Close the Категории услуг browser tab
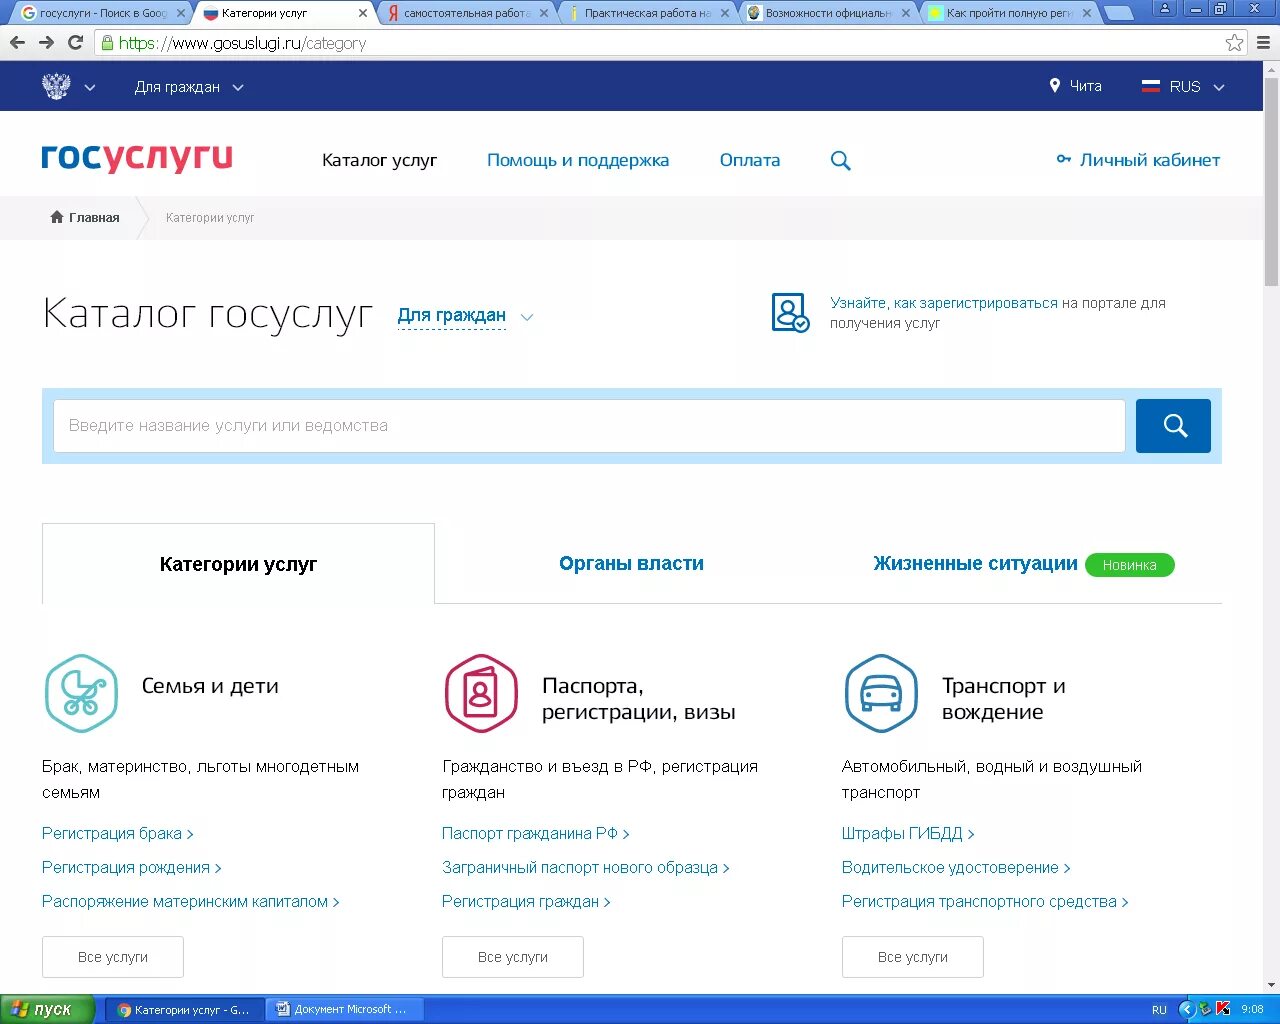Image resolution: width=1280 pixels, height=1024 pixels. tap(363, 13)
